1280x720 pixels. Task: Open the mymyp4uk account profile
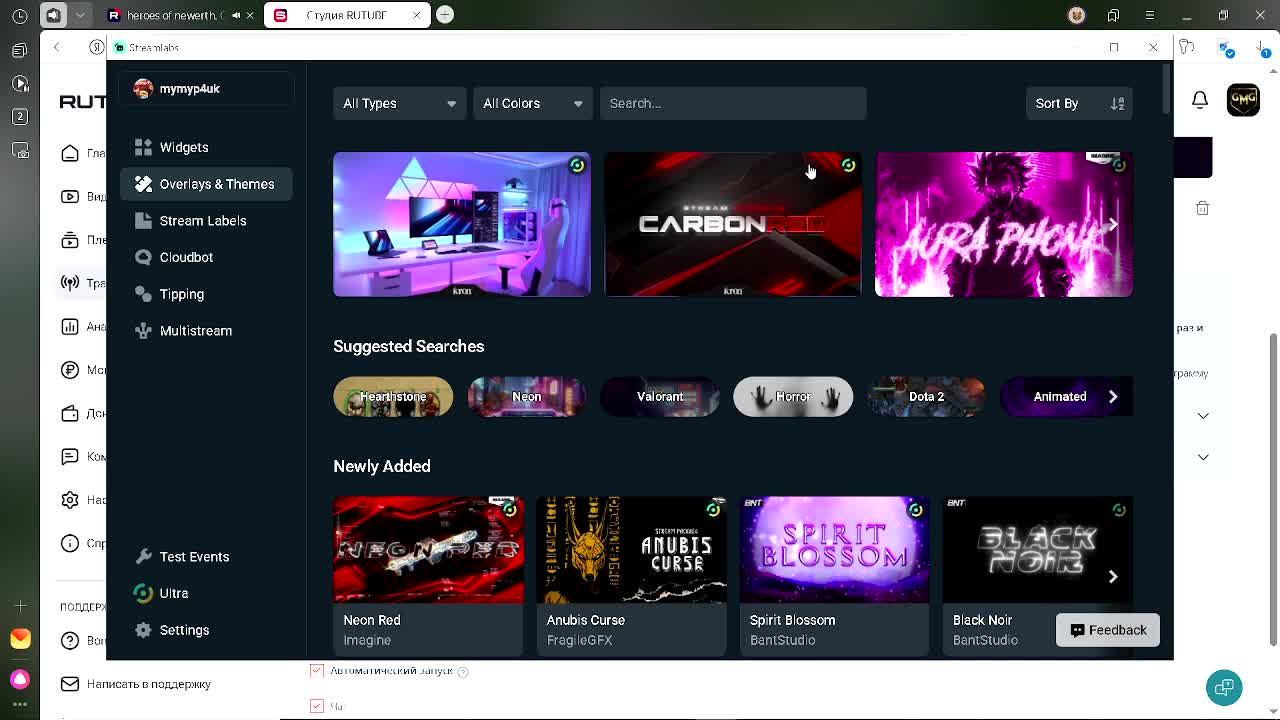click(206, 89)
